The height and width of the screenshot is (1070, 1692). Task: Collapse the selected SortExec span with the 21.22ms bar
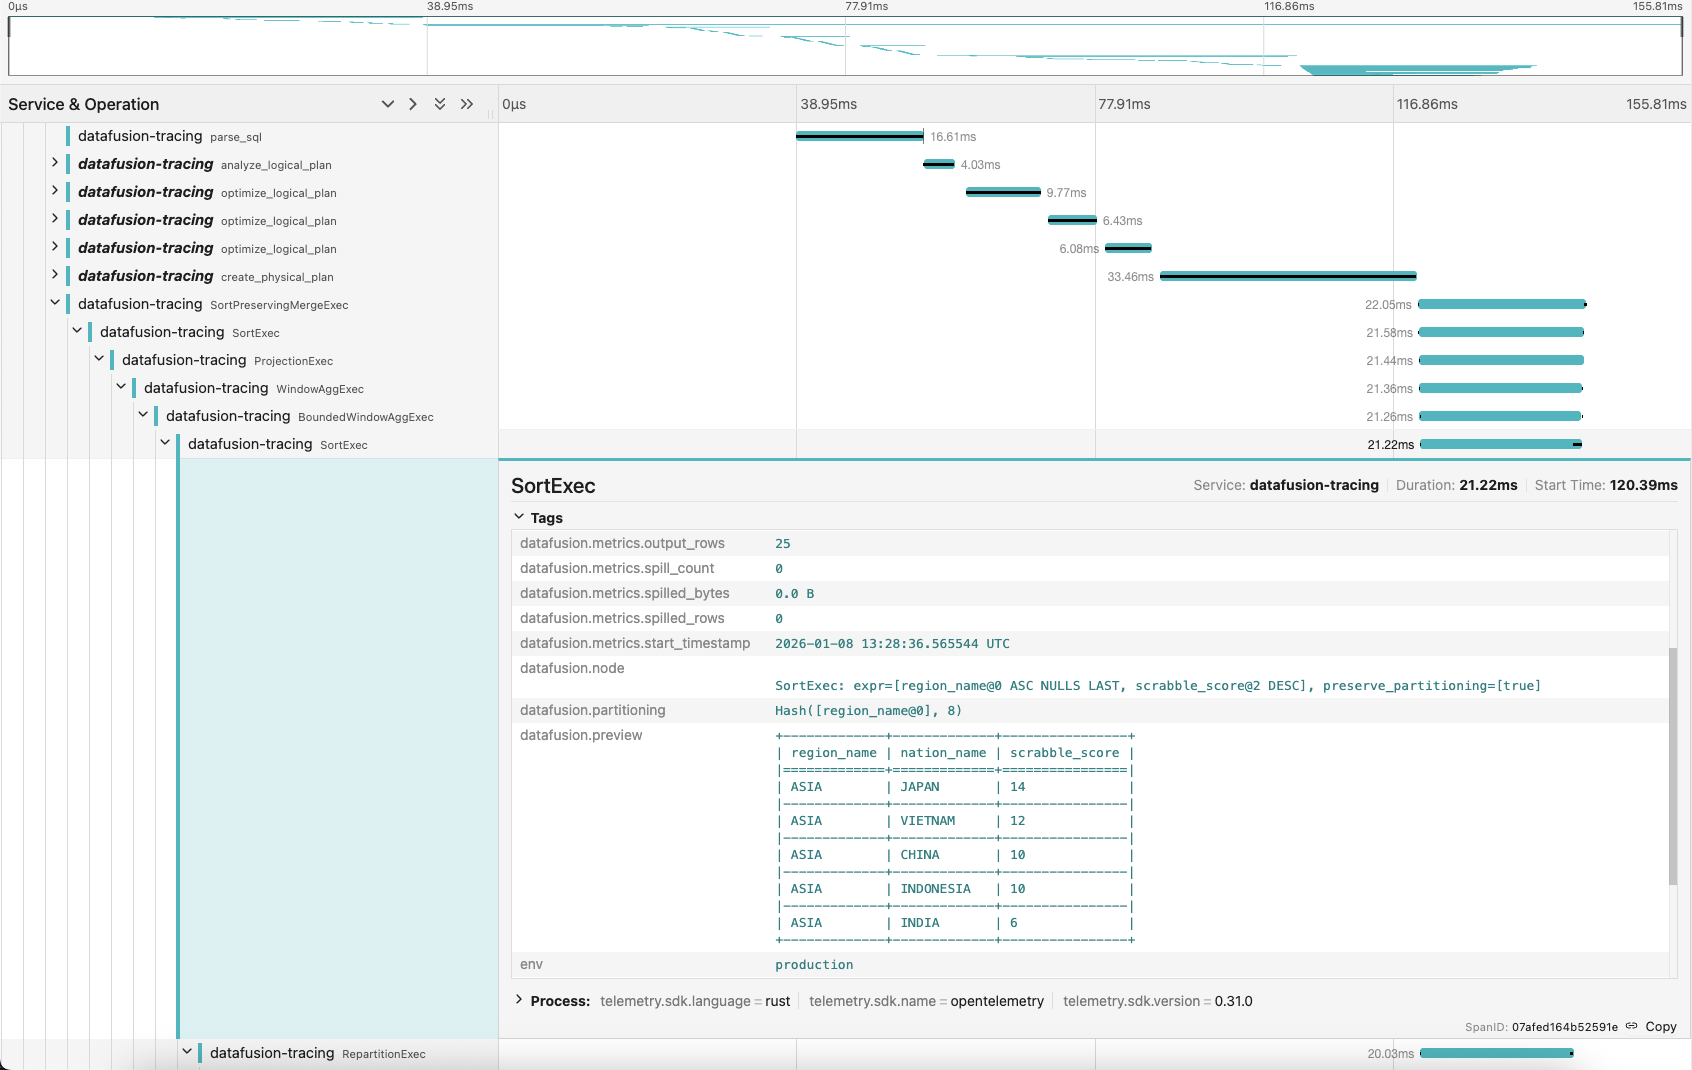tap(165, 443)
